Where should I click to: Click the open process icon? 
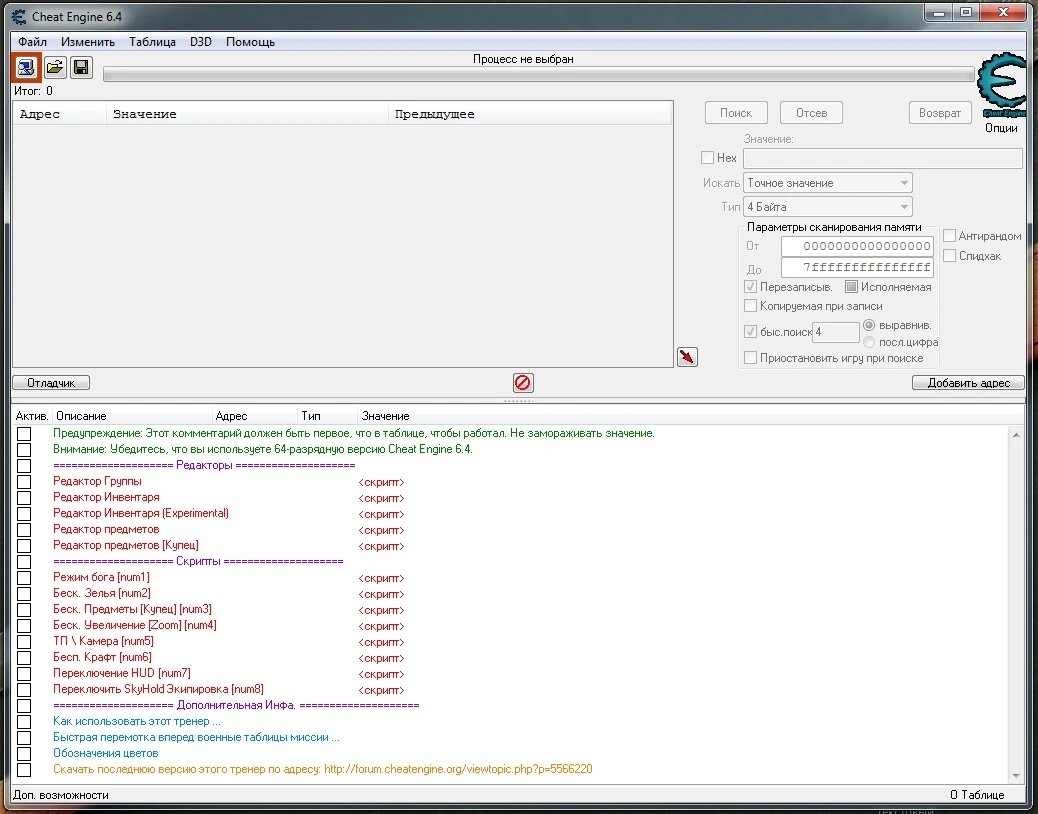coord(26,68)
